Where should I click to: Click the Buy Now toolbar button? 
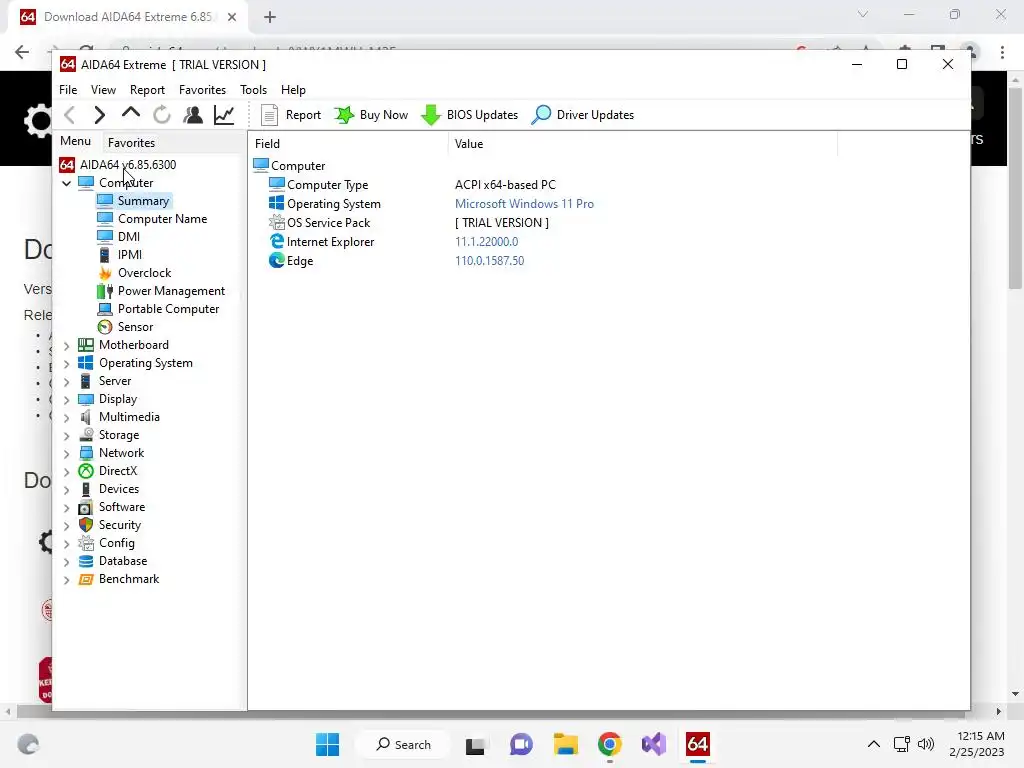click(371, 115)
